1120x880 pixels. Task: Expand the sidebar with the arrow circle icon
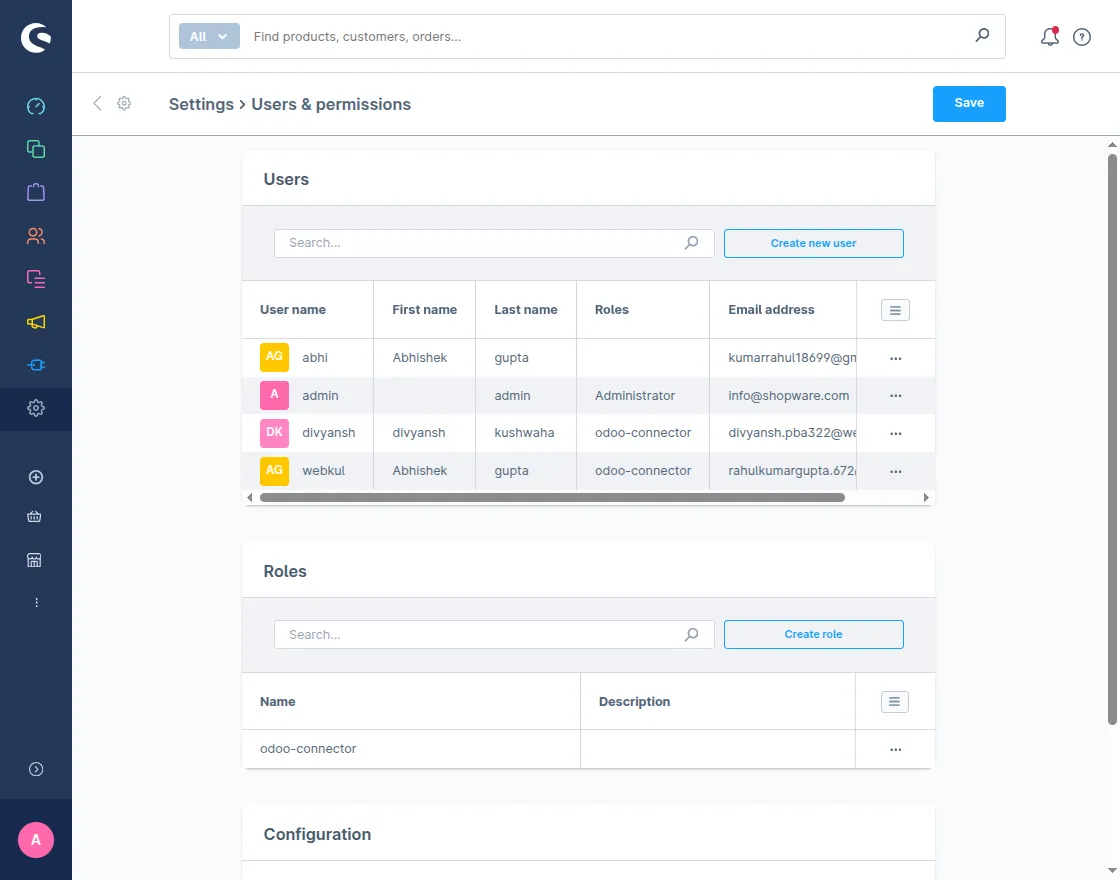click(36, 769)
